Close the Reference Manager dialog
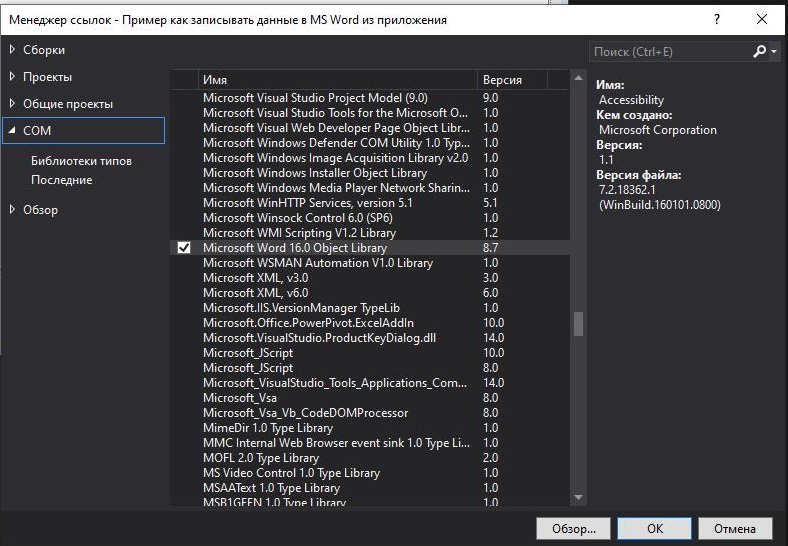Image resolution: width=788 pixels, height=546 pixels. (762, 20)
